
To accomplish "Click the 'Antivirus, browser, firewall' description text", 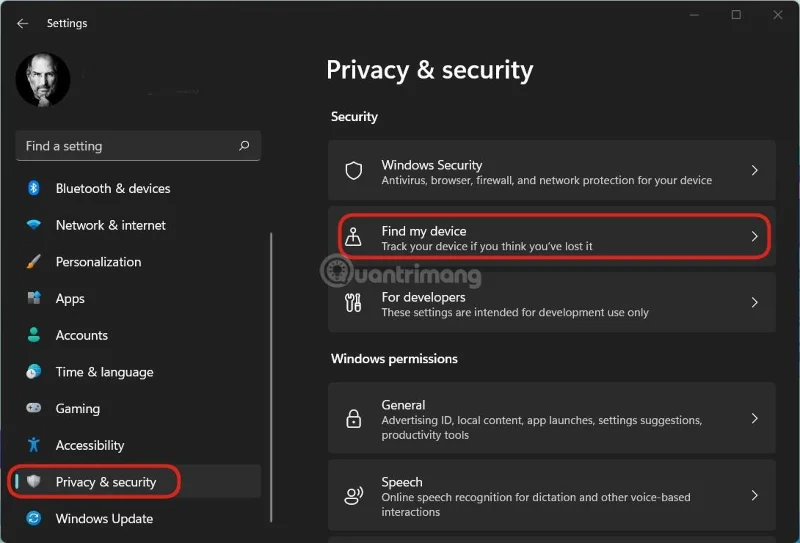I will click(546, 180).
